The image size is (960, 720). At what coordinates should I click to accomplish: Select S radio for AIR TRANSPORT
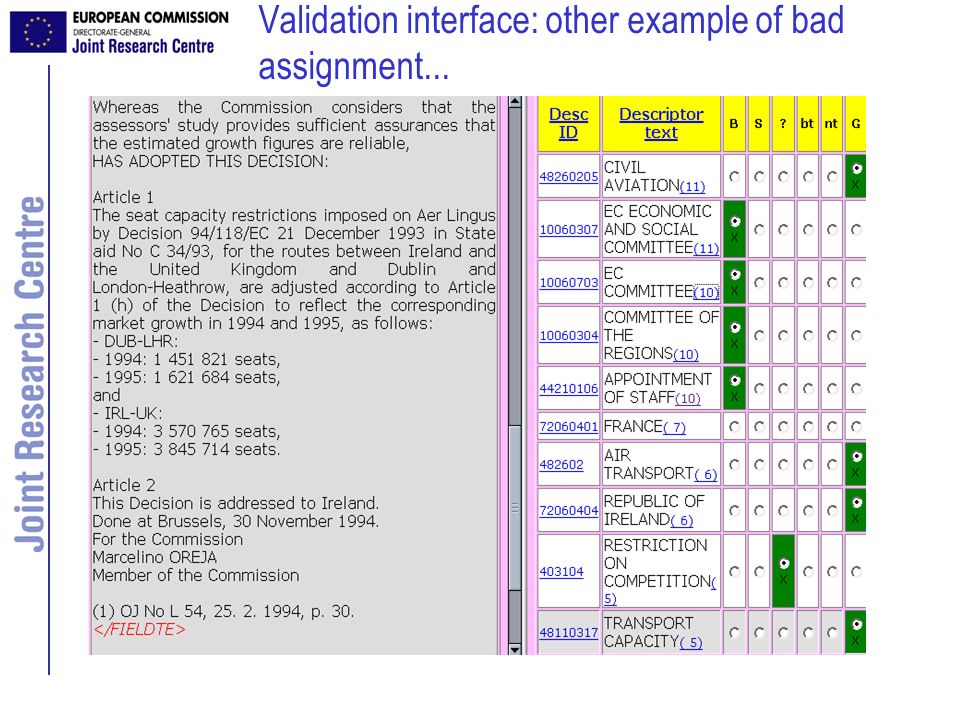(x=759, y=465)
